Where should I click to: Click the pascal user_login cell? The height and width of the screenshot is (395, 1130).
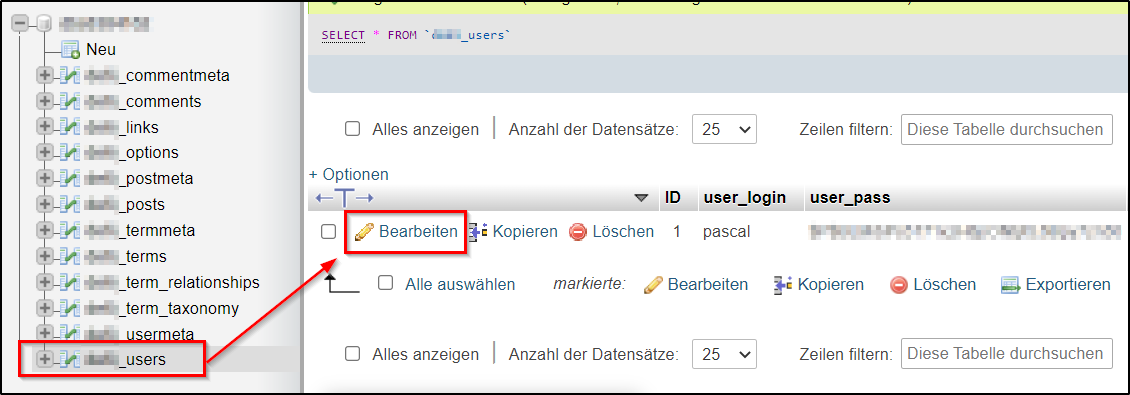[x=726, y=232]
